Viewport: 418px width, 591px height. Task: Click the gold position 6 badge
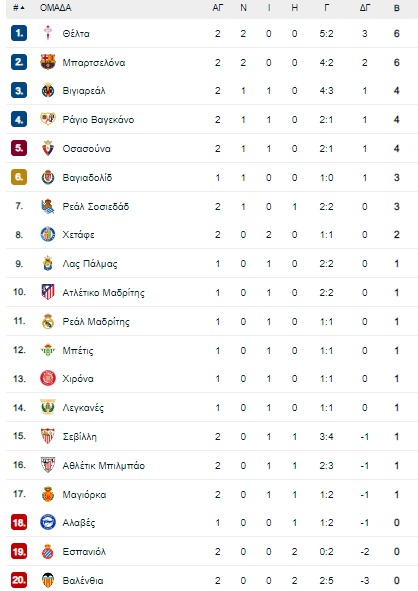pyautogui.click(x=19, y=177)
